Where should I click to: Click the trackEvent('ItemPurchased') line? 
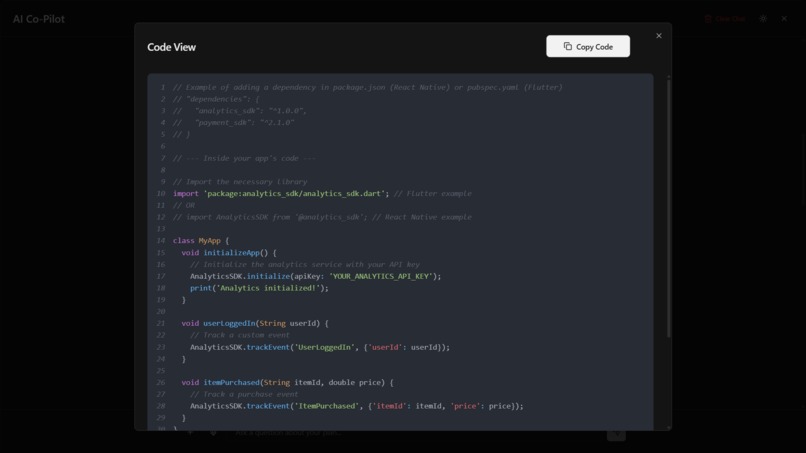click(x=357, y=406)
